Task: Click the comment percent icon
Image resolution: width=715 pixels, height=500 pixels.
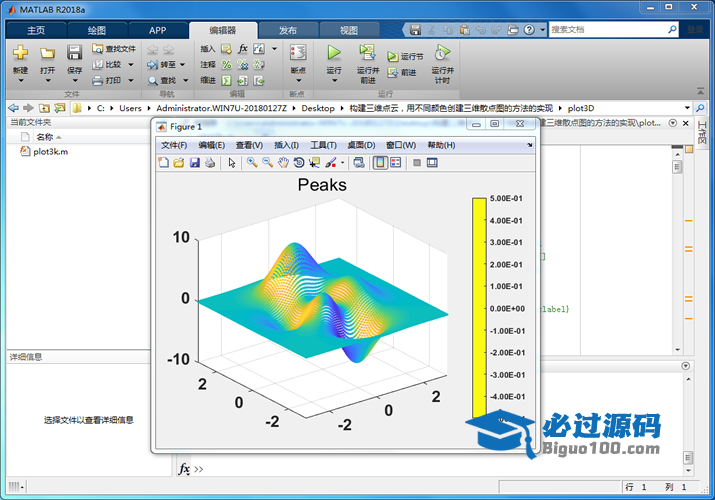Action: tap(226, 65)
